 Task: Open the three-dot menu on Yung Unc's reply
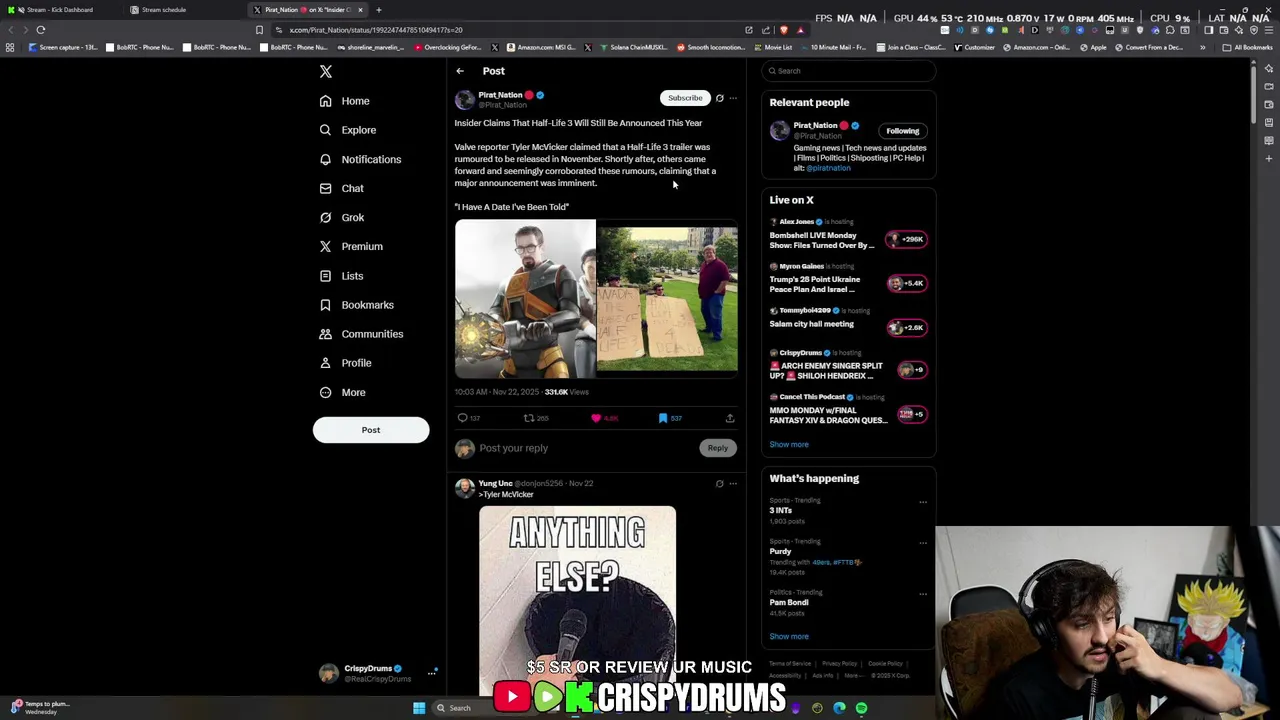[x=733, y=484]
